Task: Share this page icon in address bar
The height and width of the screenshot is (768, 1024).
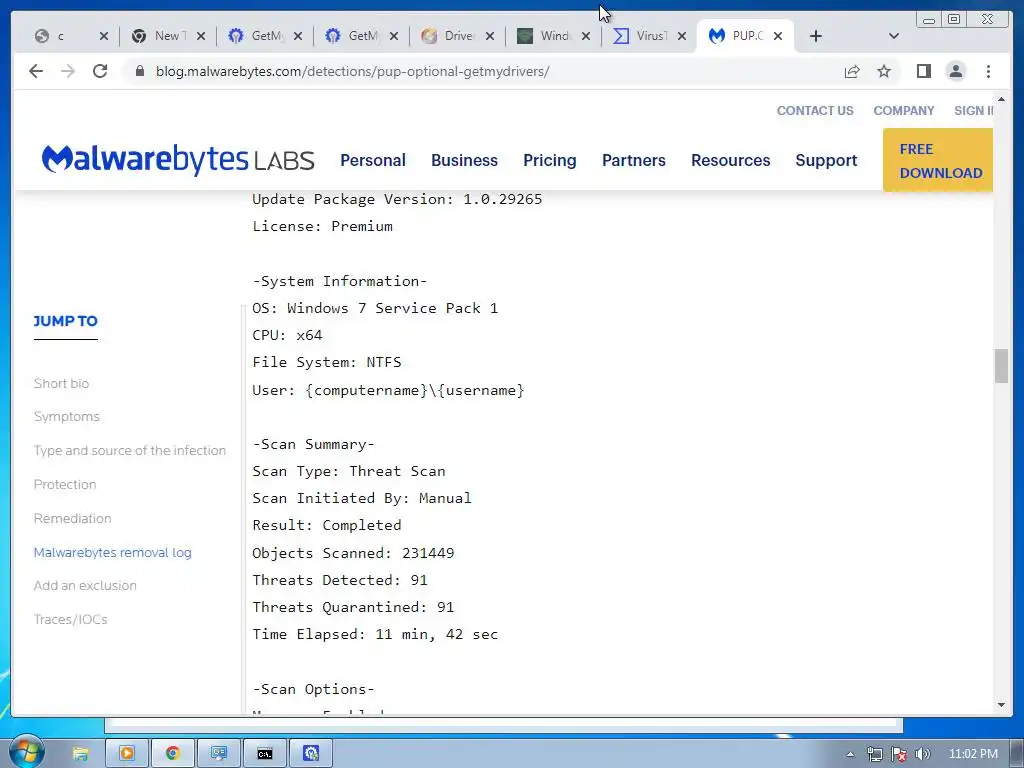Action: pos(852,71)
